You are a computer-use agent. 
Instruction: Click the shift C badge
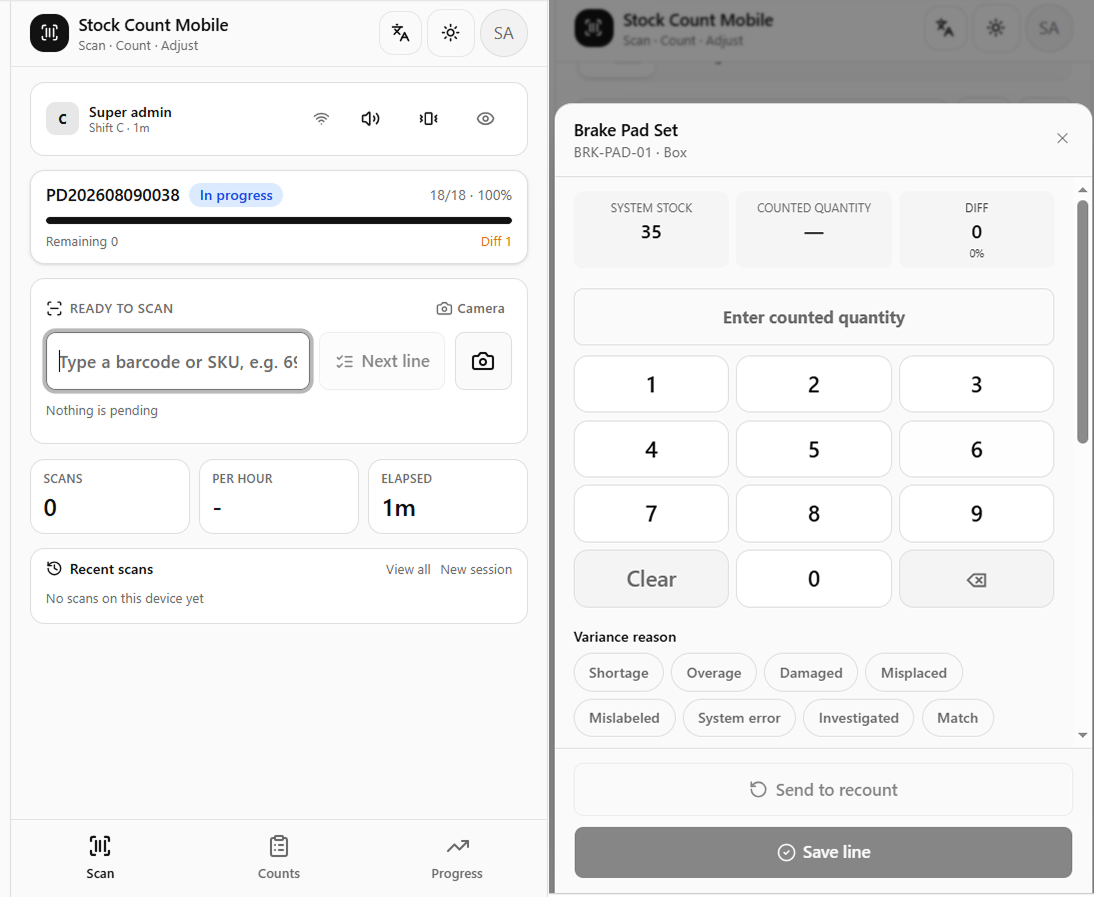coord(62,119)
